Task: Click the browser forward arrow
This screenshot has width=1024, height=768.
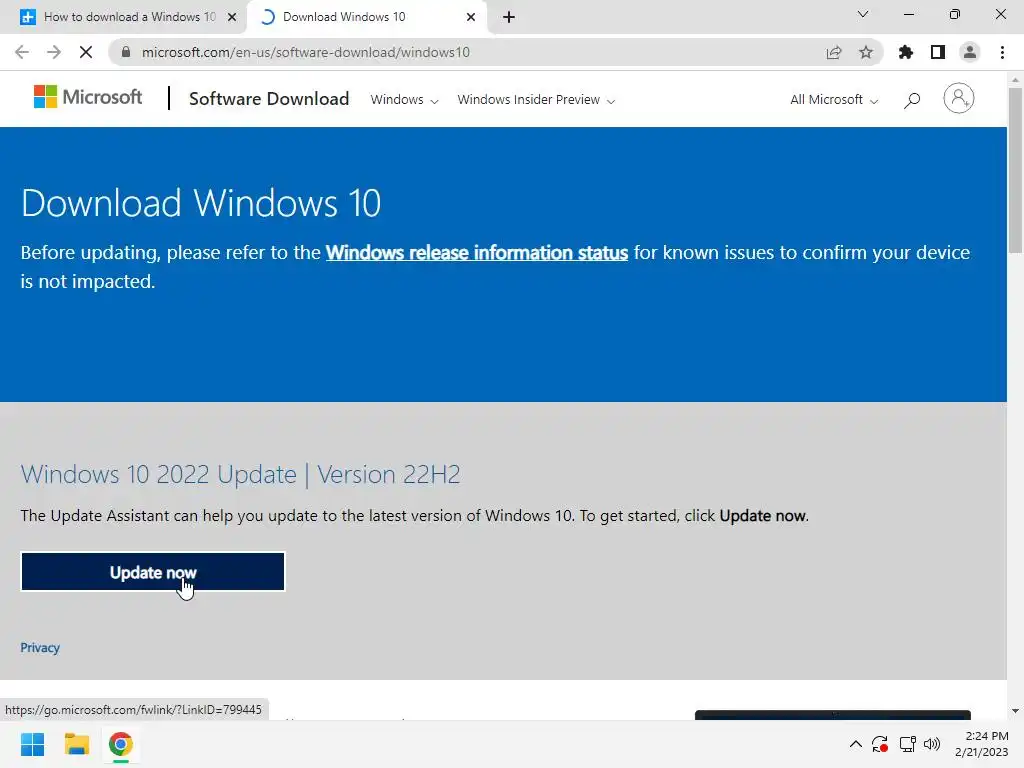Action: click(54, 52)
